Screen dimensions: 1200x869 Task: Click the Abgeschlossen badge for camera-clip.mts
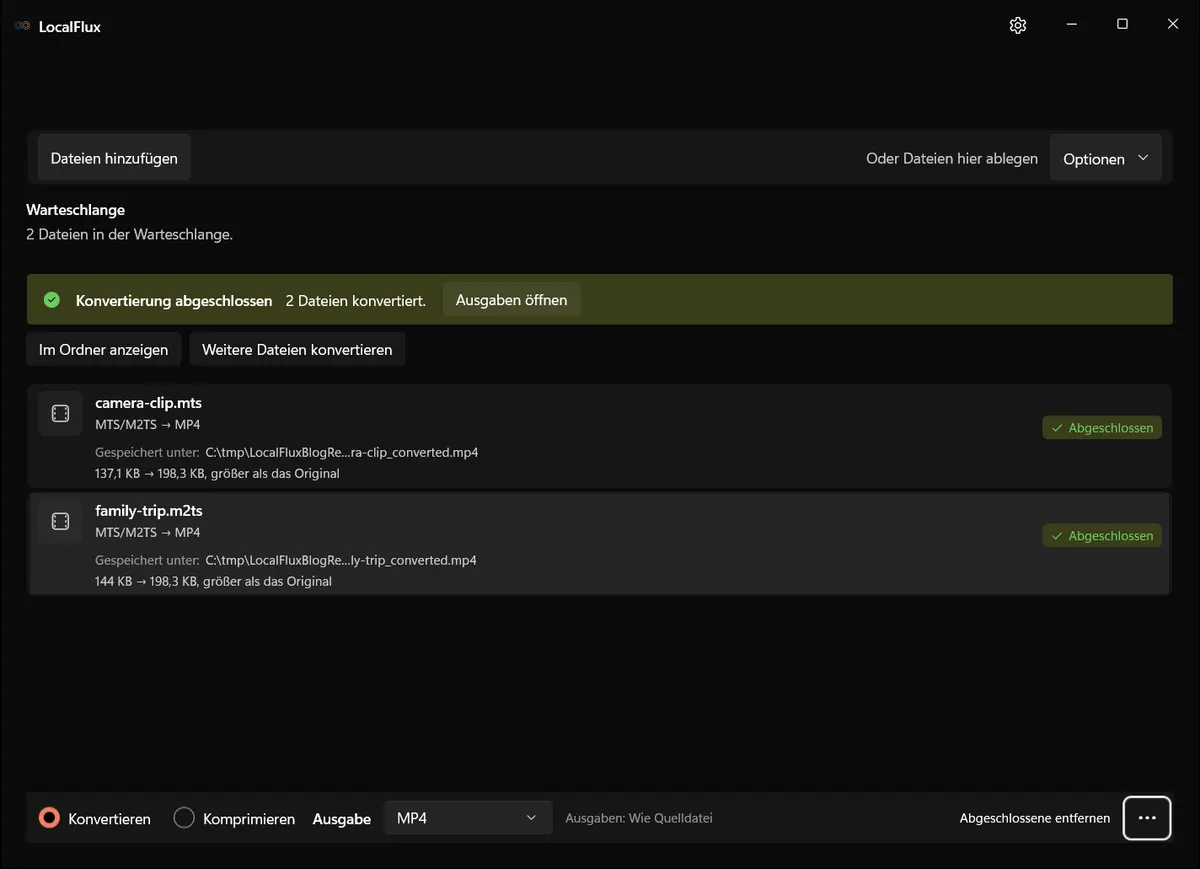click(1102, 428)
